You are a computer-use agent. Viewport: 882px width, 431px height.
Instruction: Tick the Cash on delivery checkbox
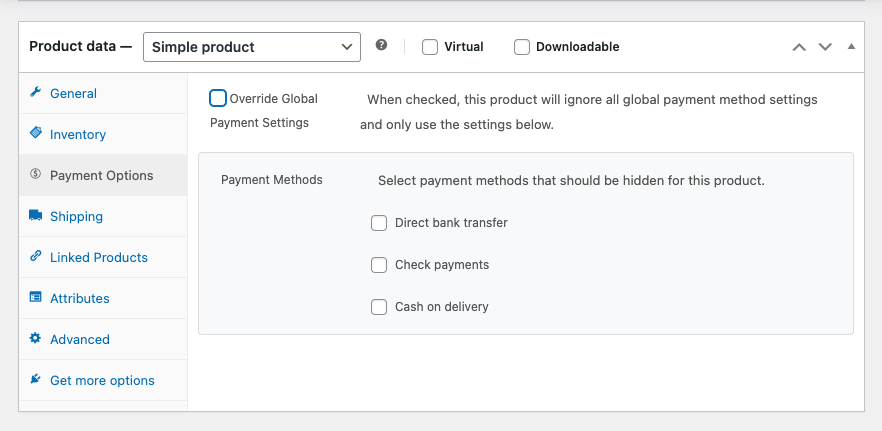pyautogui.click(x=379, y=307)
